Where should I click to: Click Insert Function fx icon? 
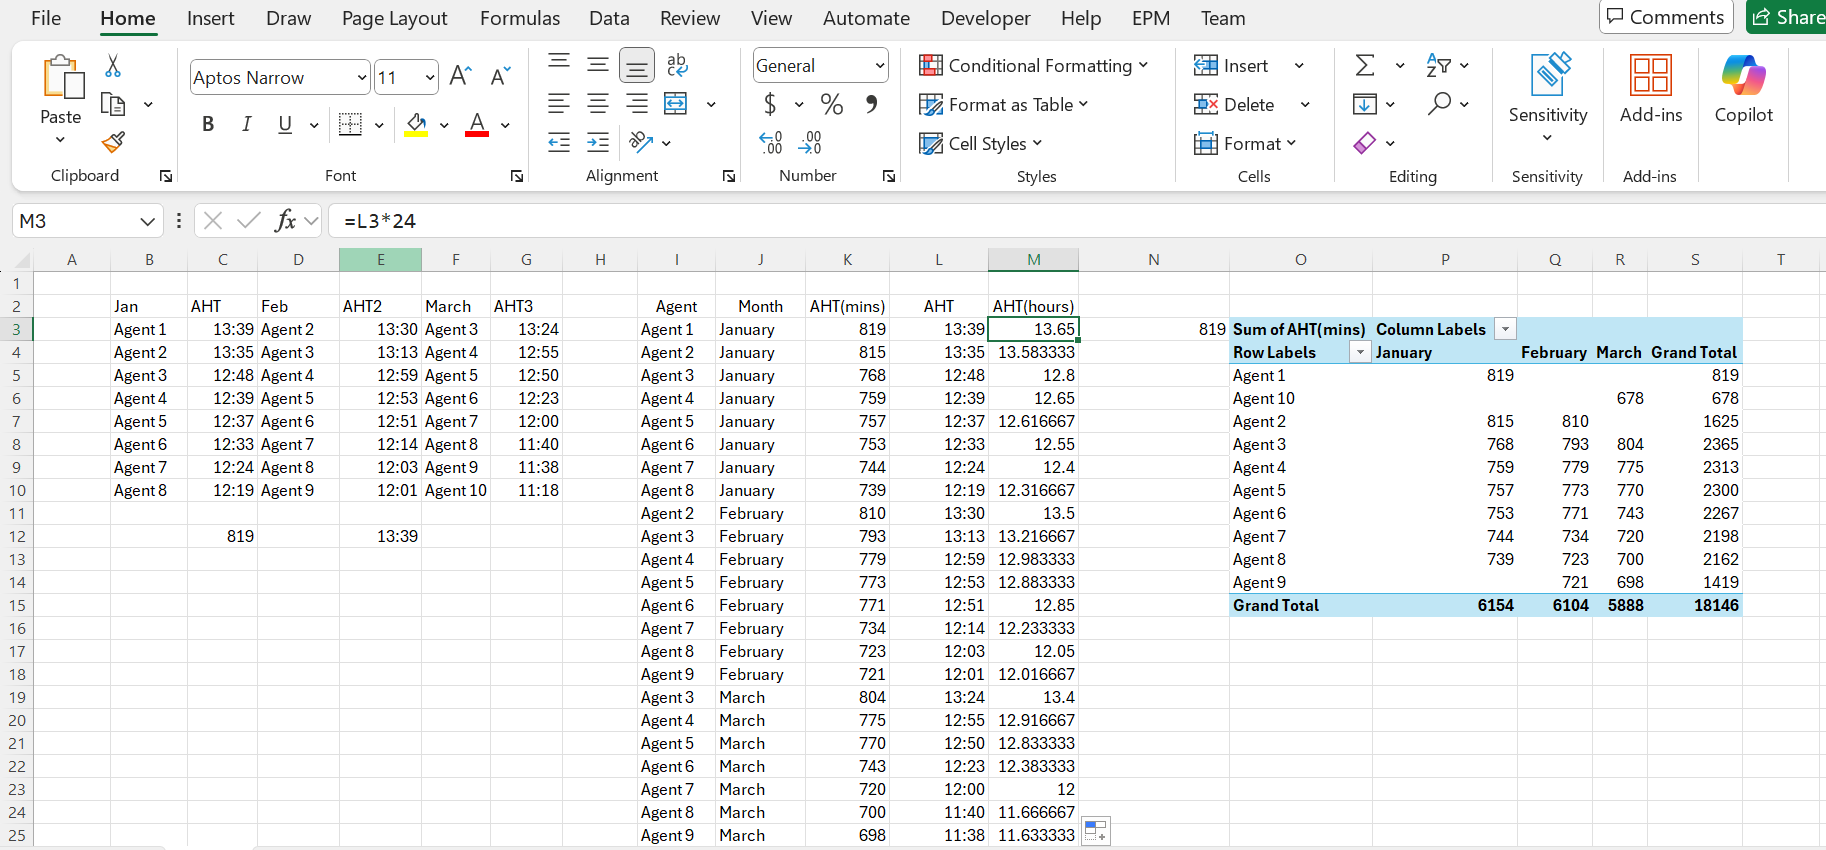(x=285, y=221)
